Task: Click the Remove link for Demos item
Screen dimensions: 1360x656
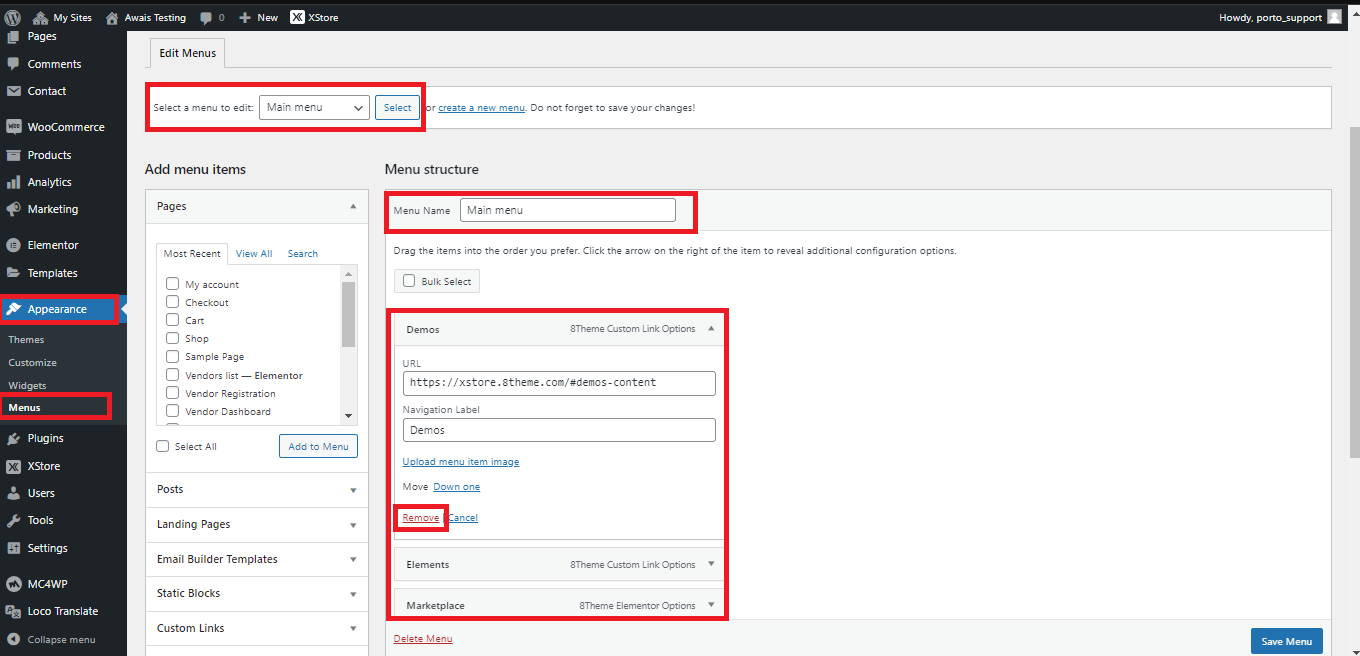Action: point(421,518)
